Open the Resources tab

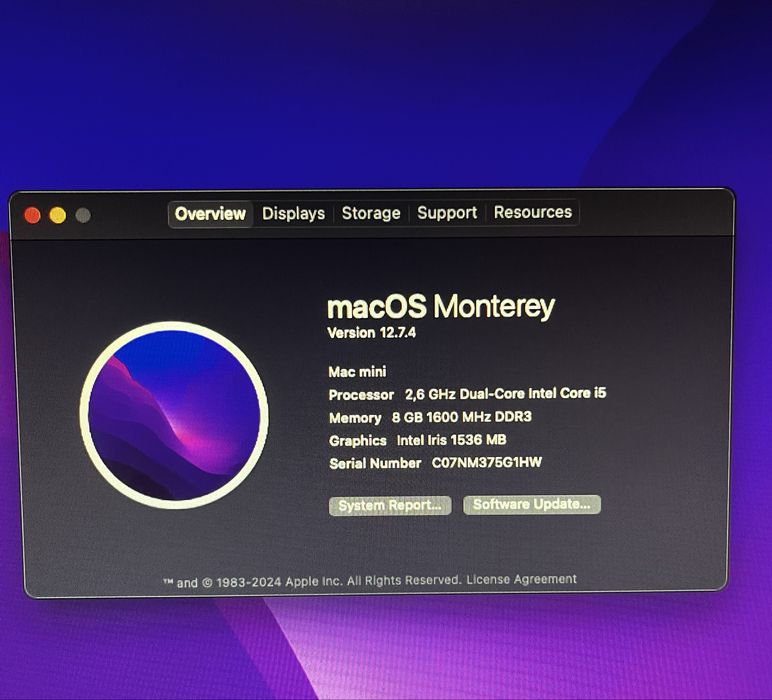point(533,212)
